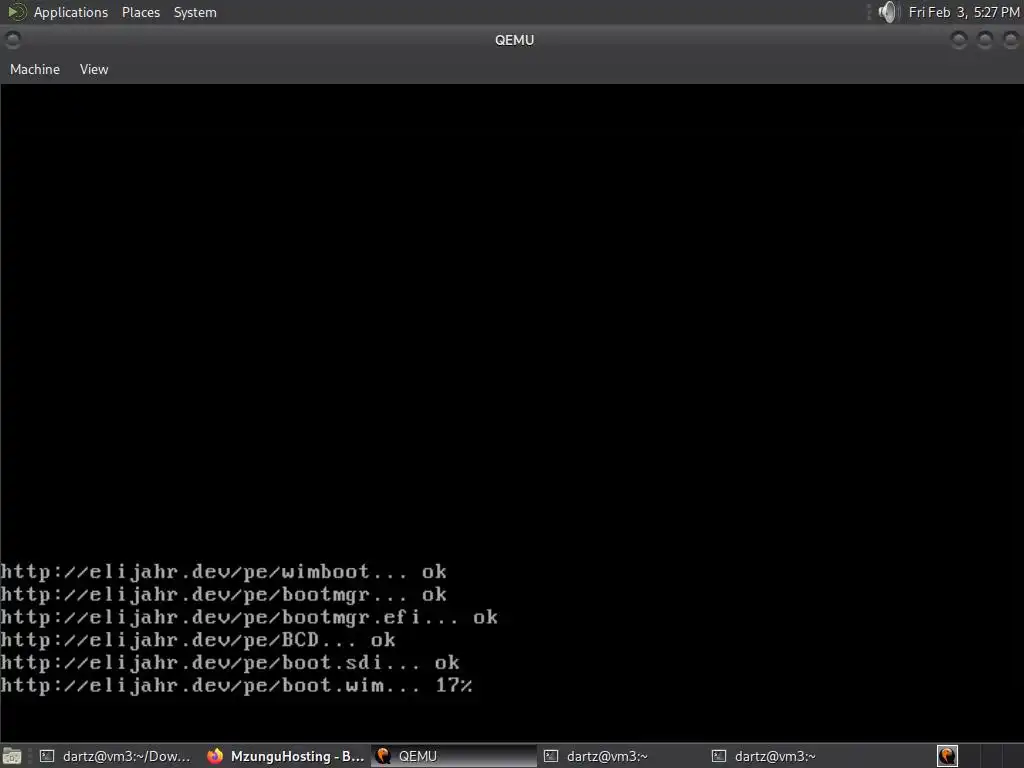Switch to dartz@vm3:~/Dow... terminal taskbar item
The image size is (1024, 768).
click(x=116, y=756)
